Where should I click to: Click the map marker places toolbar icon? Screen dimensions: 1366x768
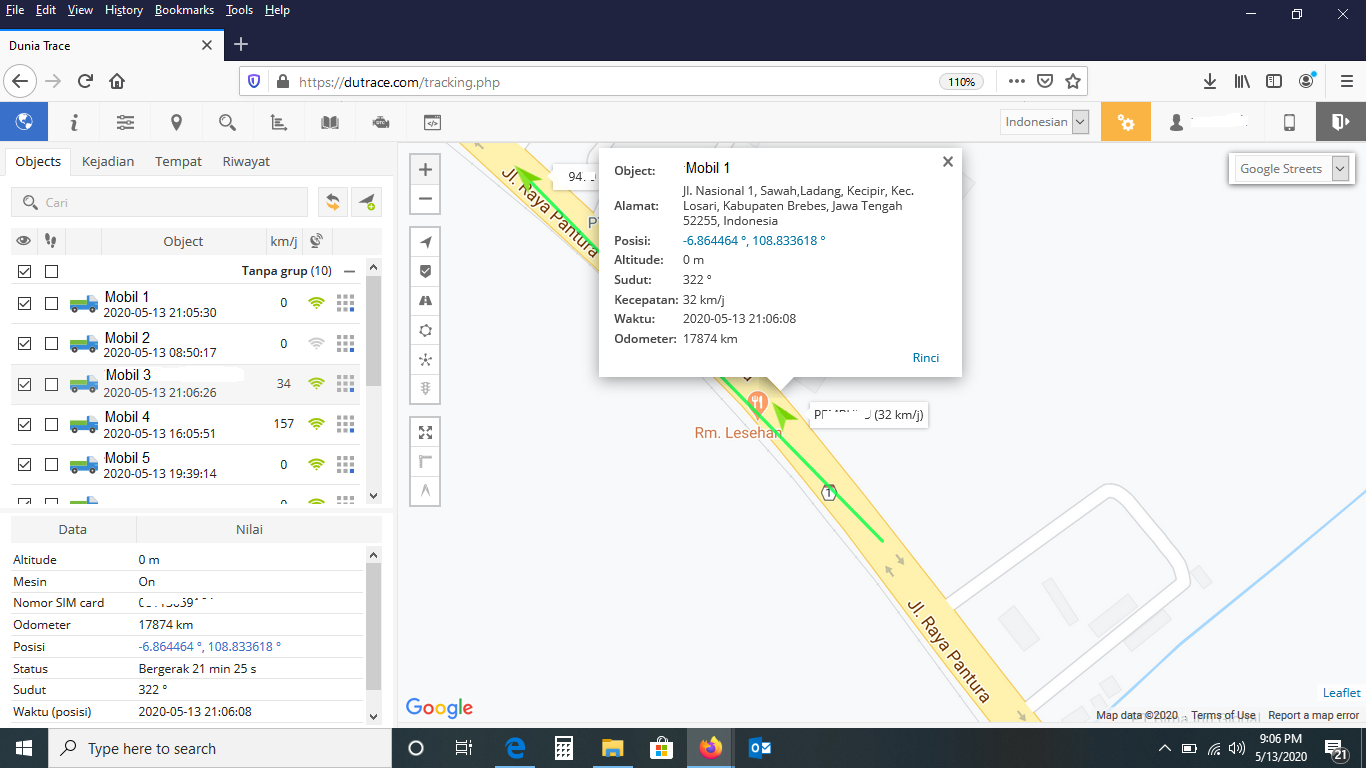176,122
